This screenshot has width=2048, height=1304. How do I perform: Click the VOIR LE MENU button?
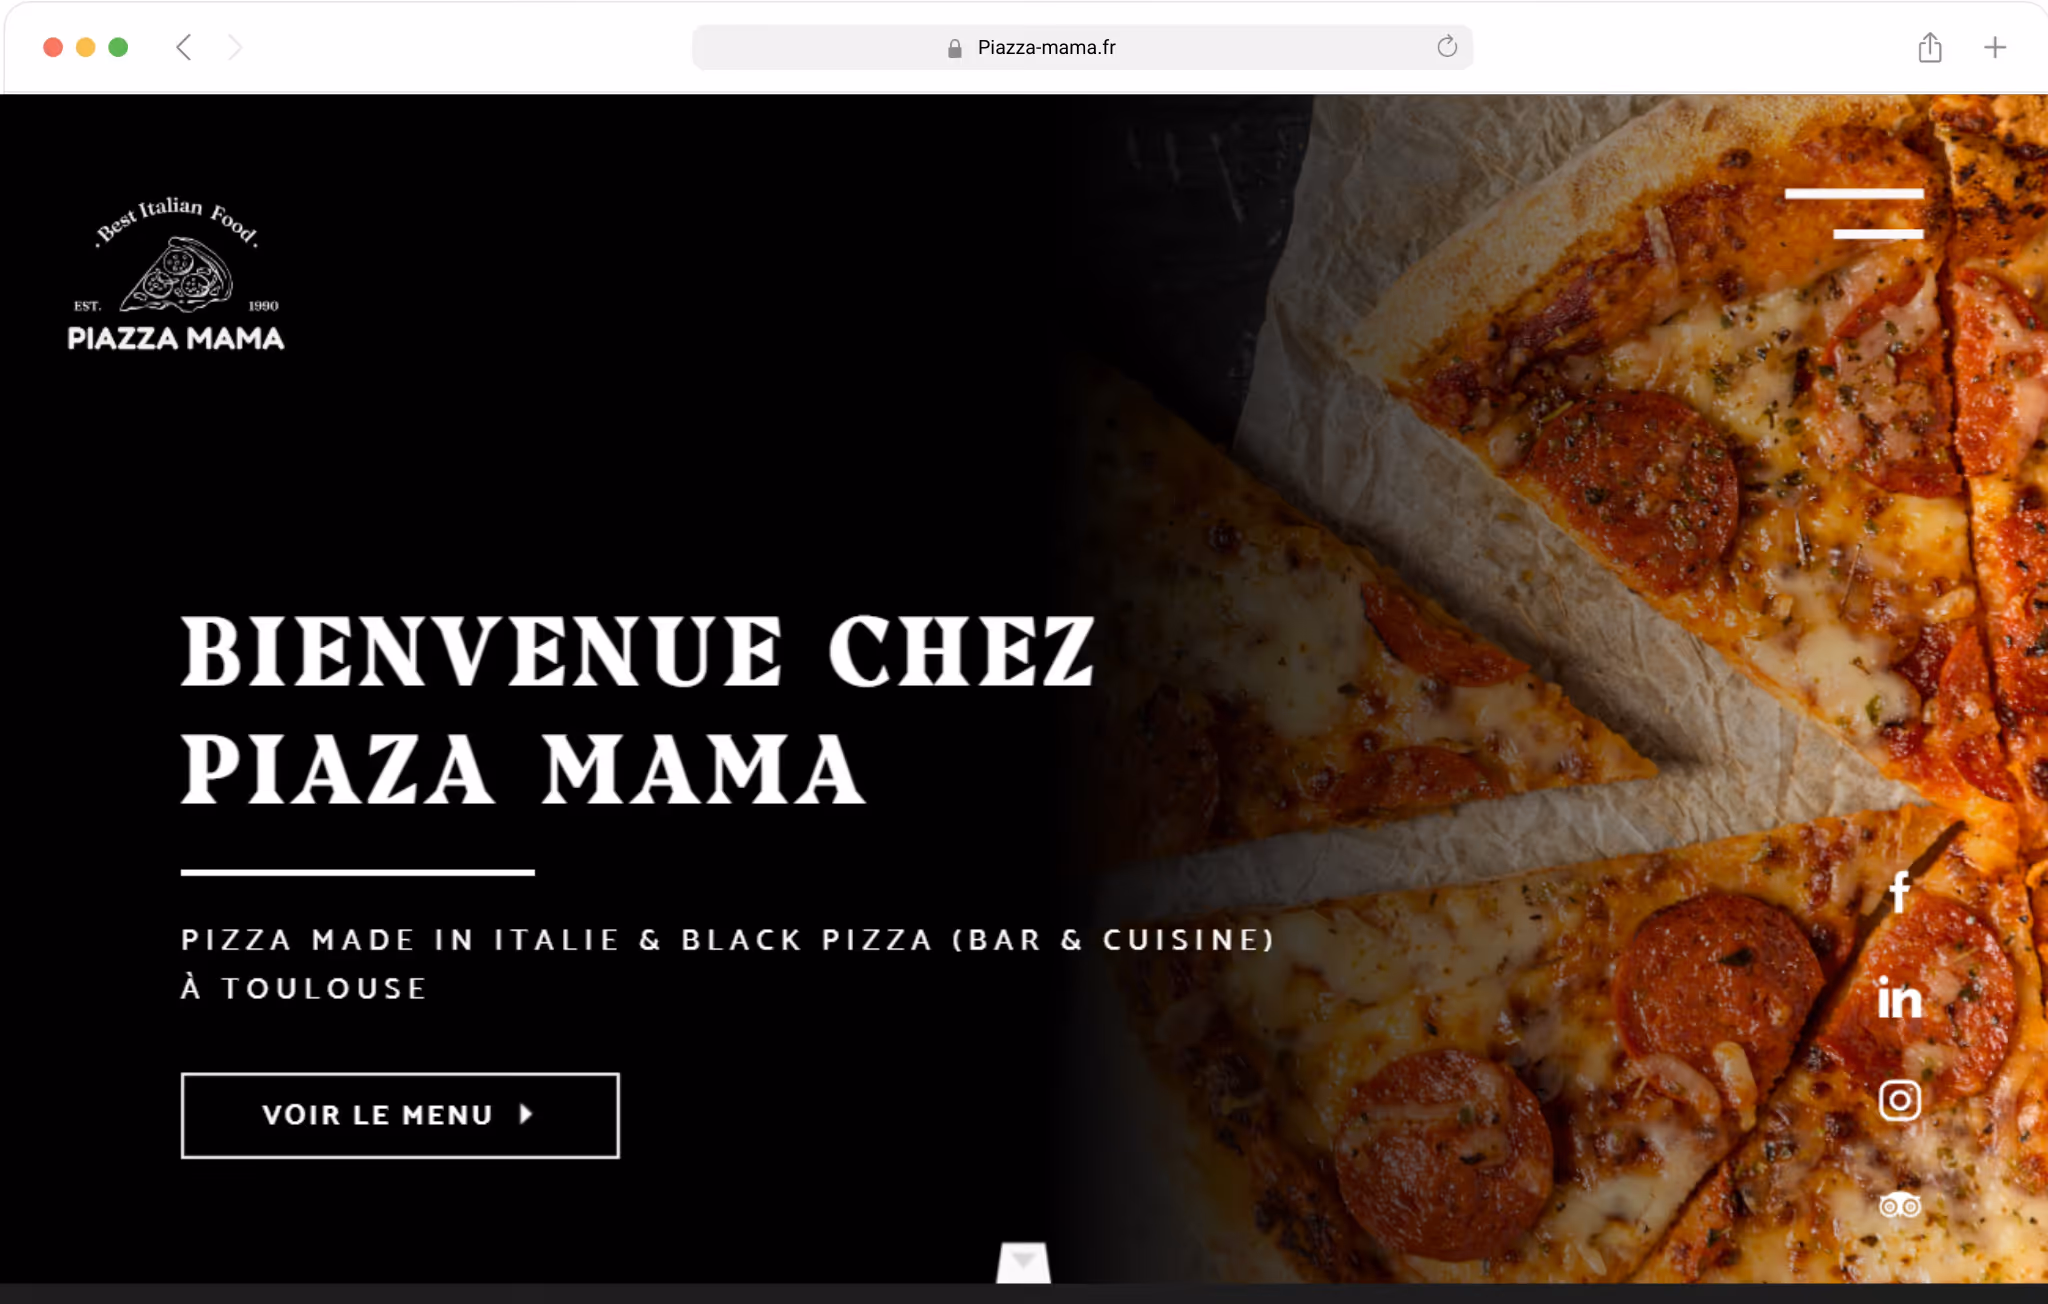(x=400, y=1115)
